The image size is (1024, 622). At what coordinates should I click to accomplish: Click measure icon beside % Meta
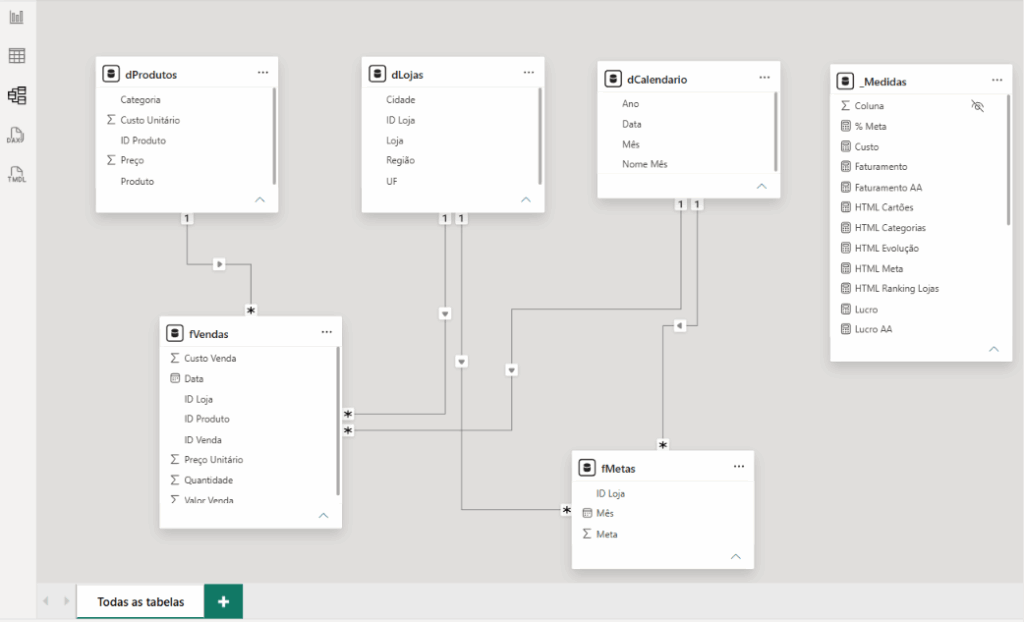tap(846, 126)
